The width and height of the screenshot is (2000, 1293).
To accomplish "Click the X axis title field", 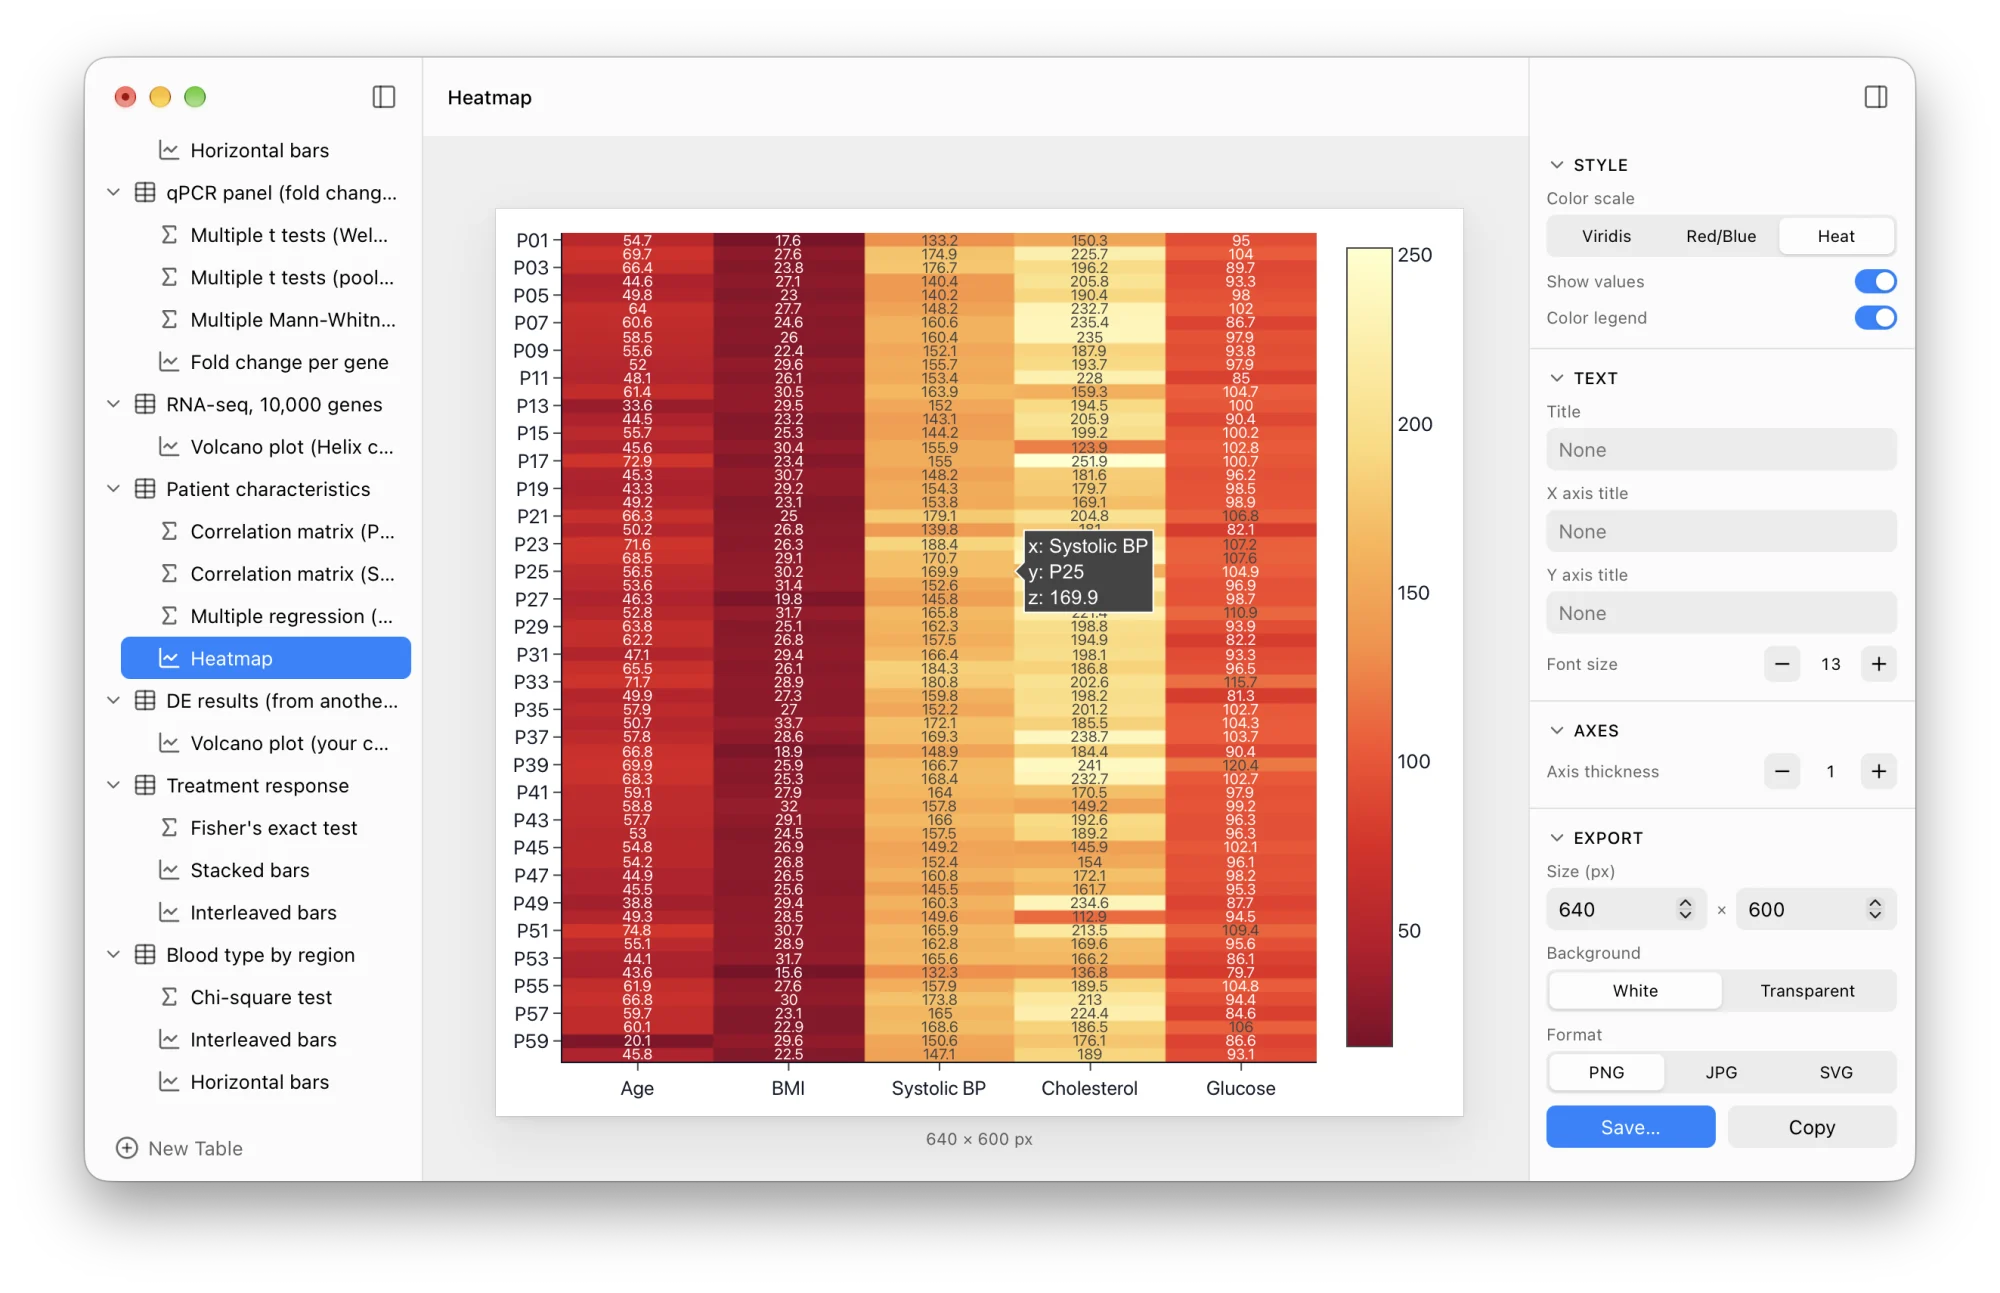I will coord(1721,532).
